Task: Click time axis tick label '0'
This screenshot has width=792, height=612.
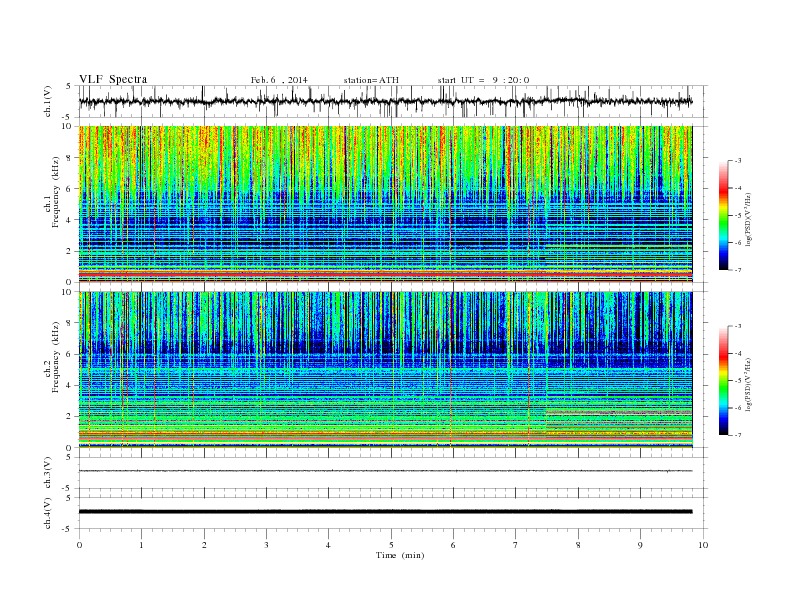Action: click(x=79, y=545)
